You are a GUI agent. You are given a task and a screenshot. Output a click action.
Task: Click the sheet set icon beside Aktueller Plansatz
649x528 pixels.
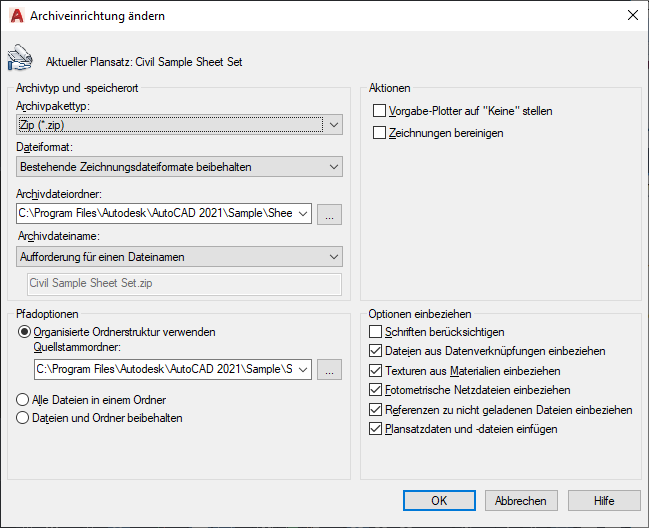pos(19,59)
